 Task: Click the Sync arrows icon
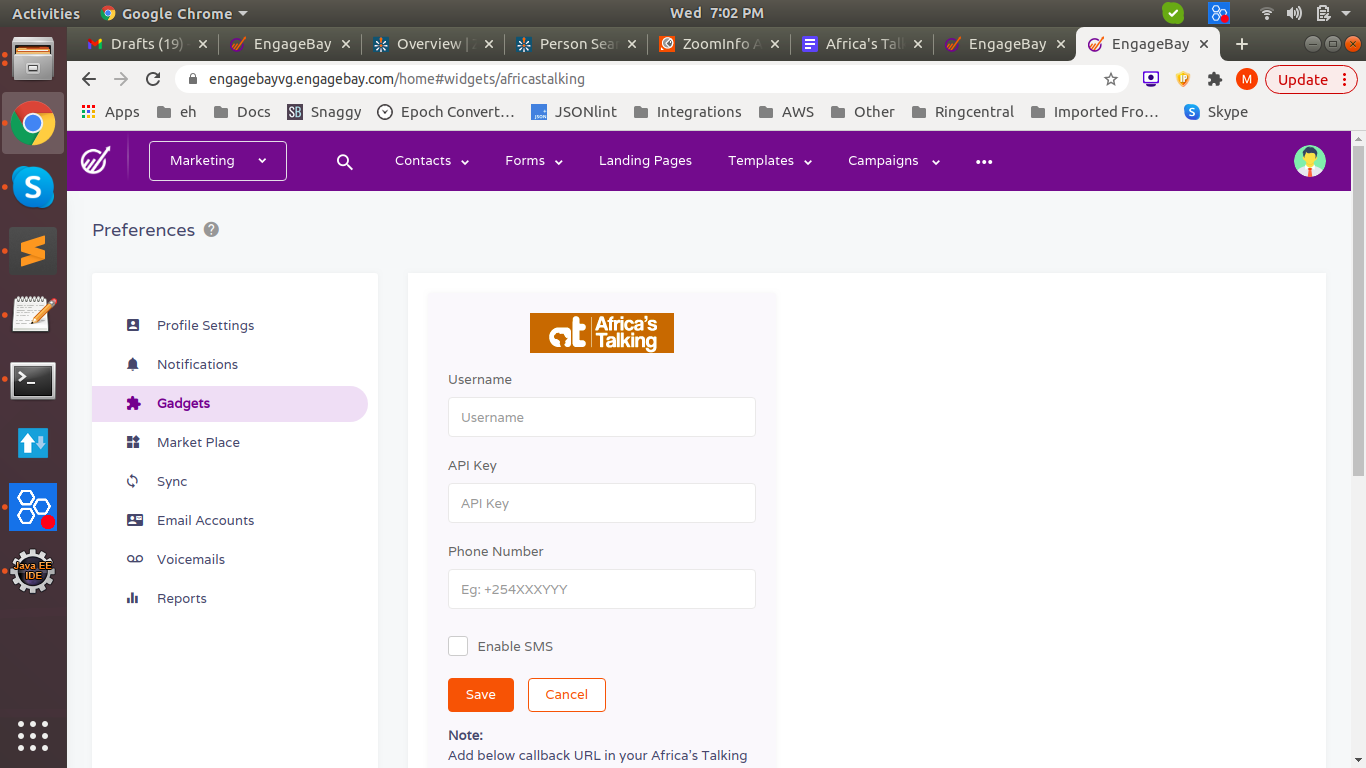tap(133, 481)
